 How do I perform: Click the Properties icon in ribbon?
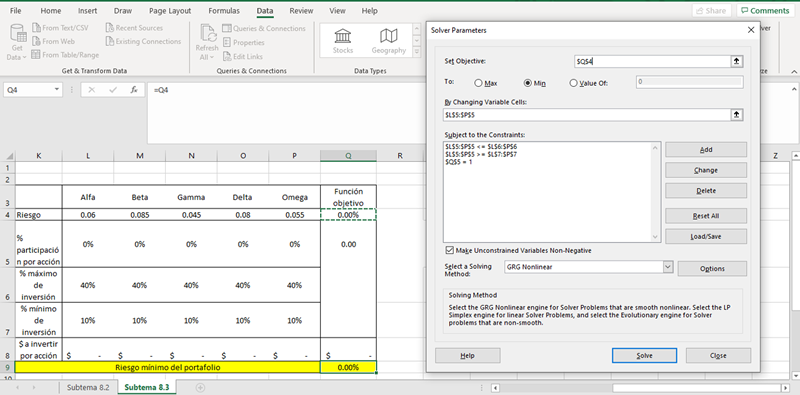click(227, 42)
